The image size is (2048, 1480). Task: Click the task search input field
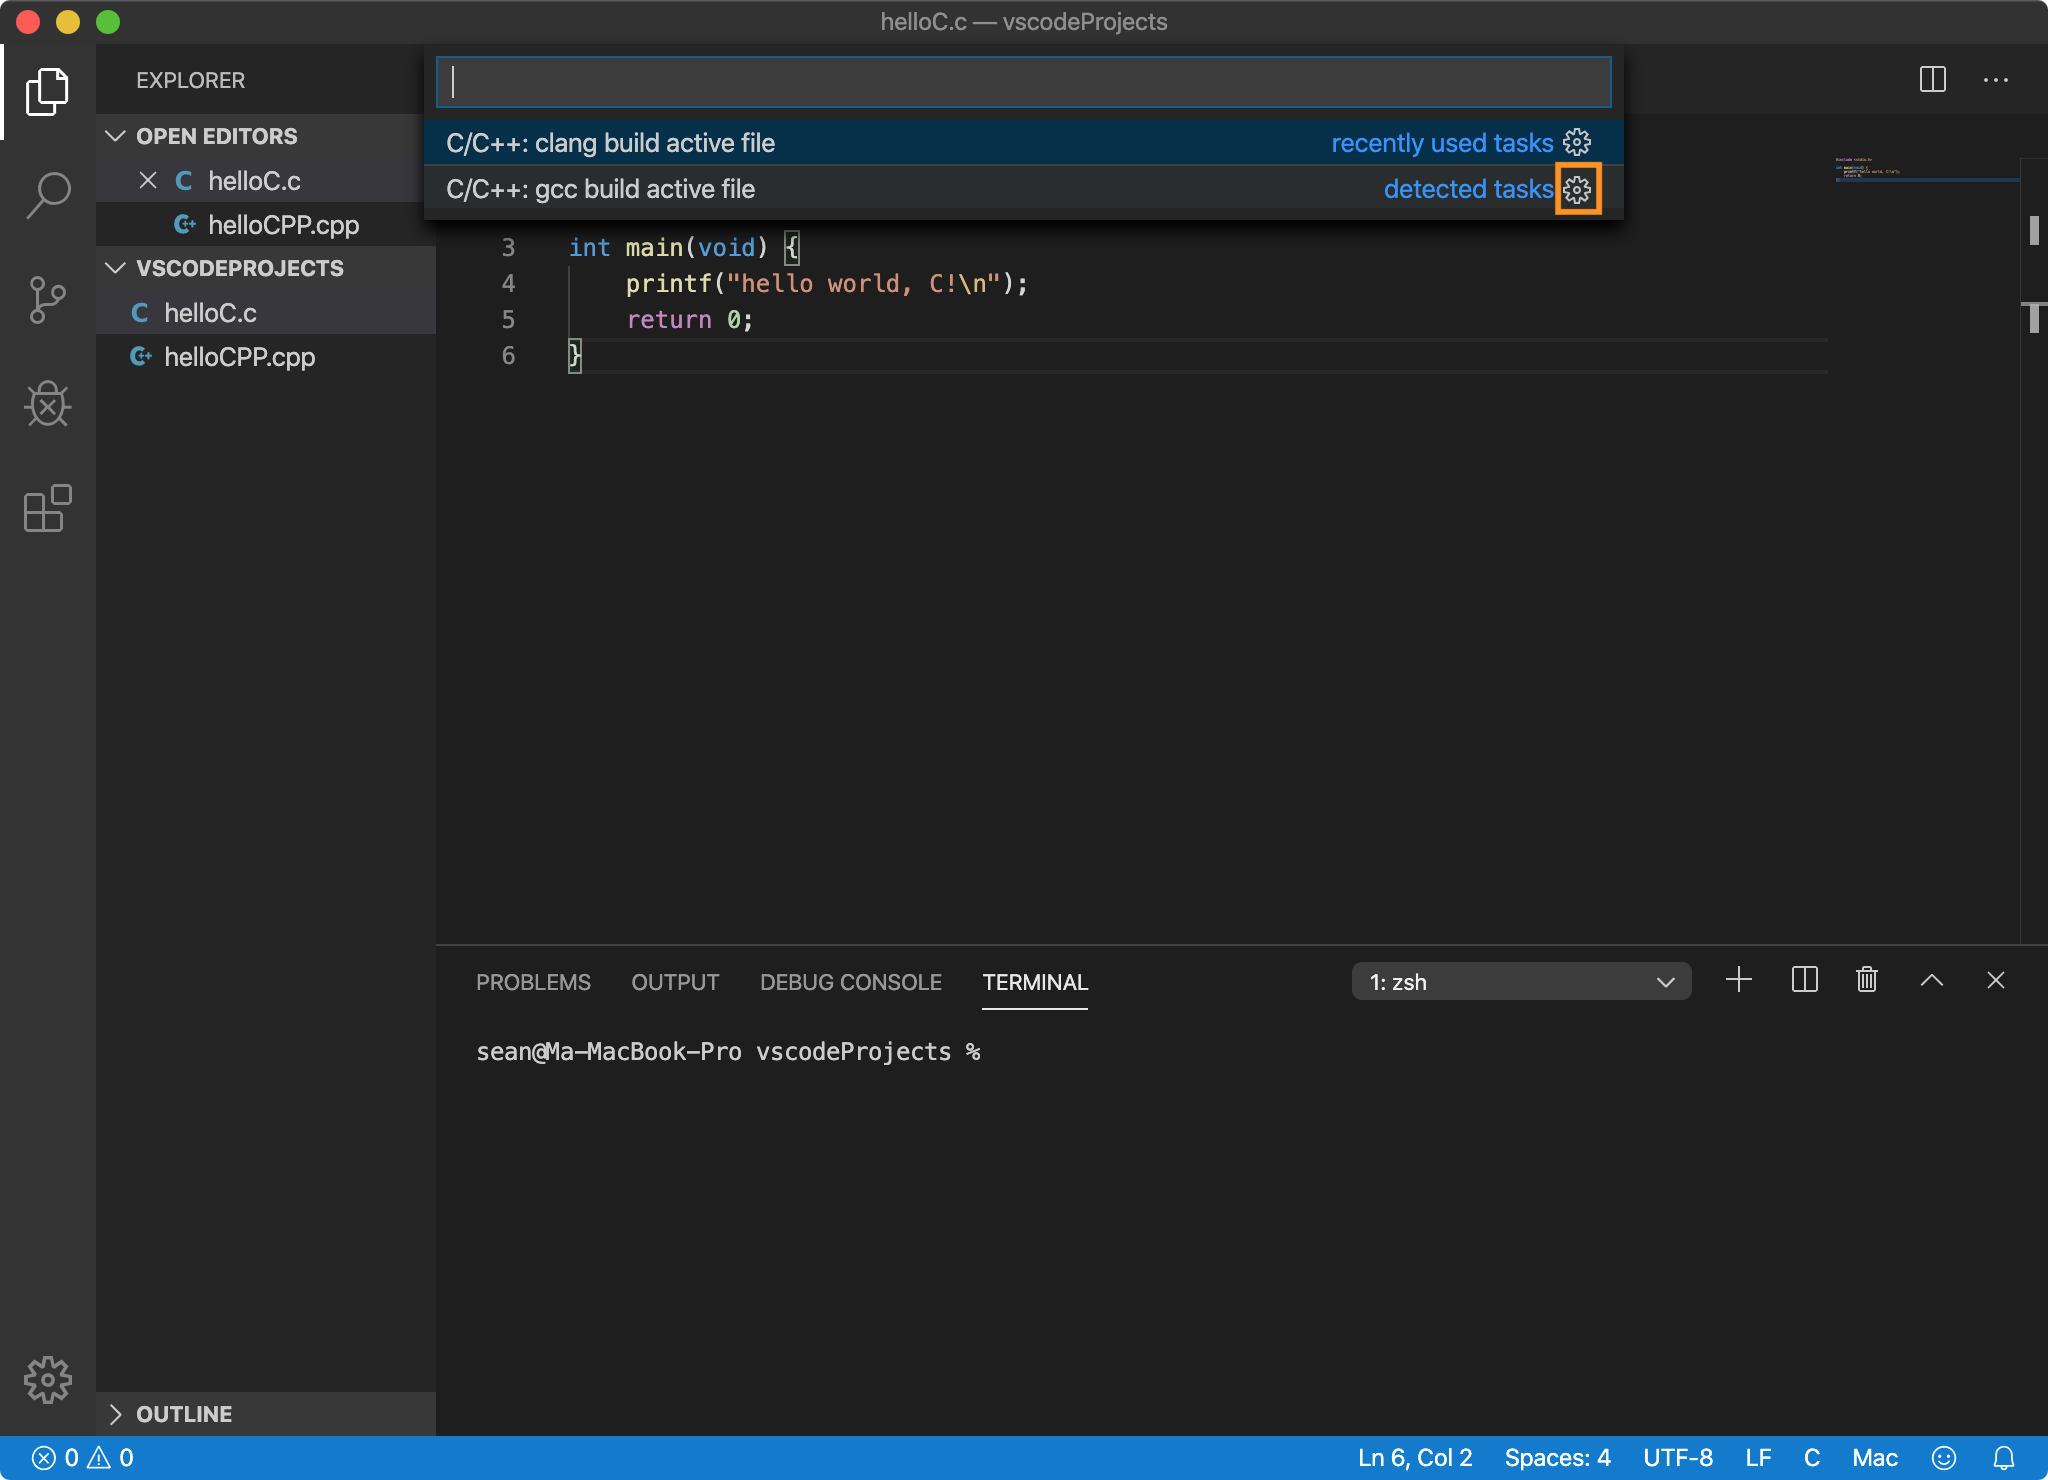point(1023,82)
